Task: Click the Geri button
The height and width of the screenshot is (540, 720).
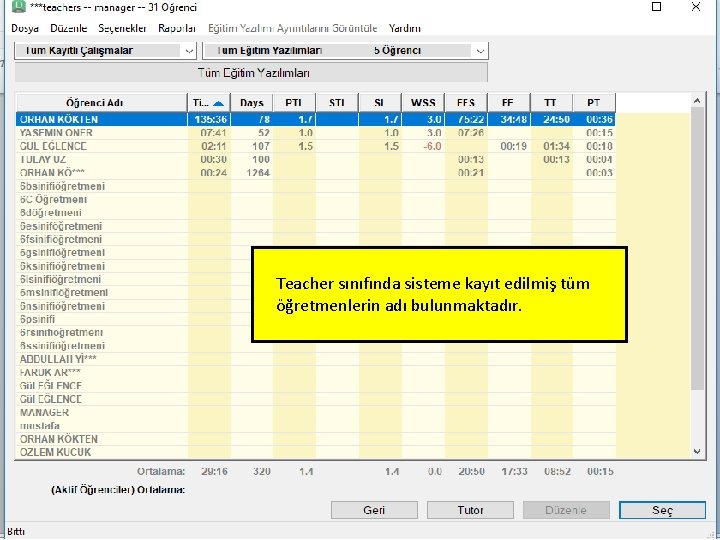Action: point(374,510)
